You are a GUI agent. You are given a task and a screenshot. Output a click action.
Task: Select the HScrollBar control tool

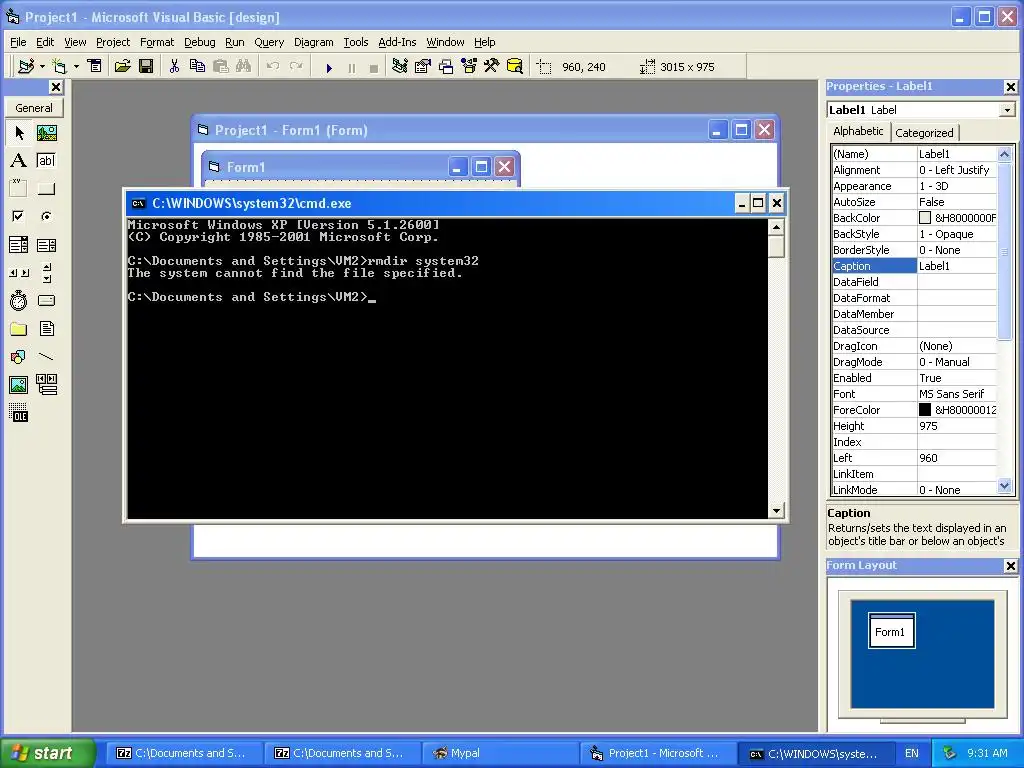point(19,273)
